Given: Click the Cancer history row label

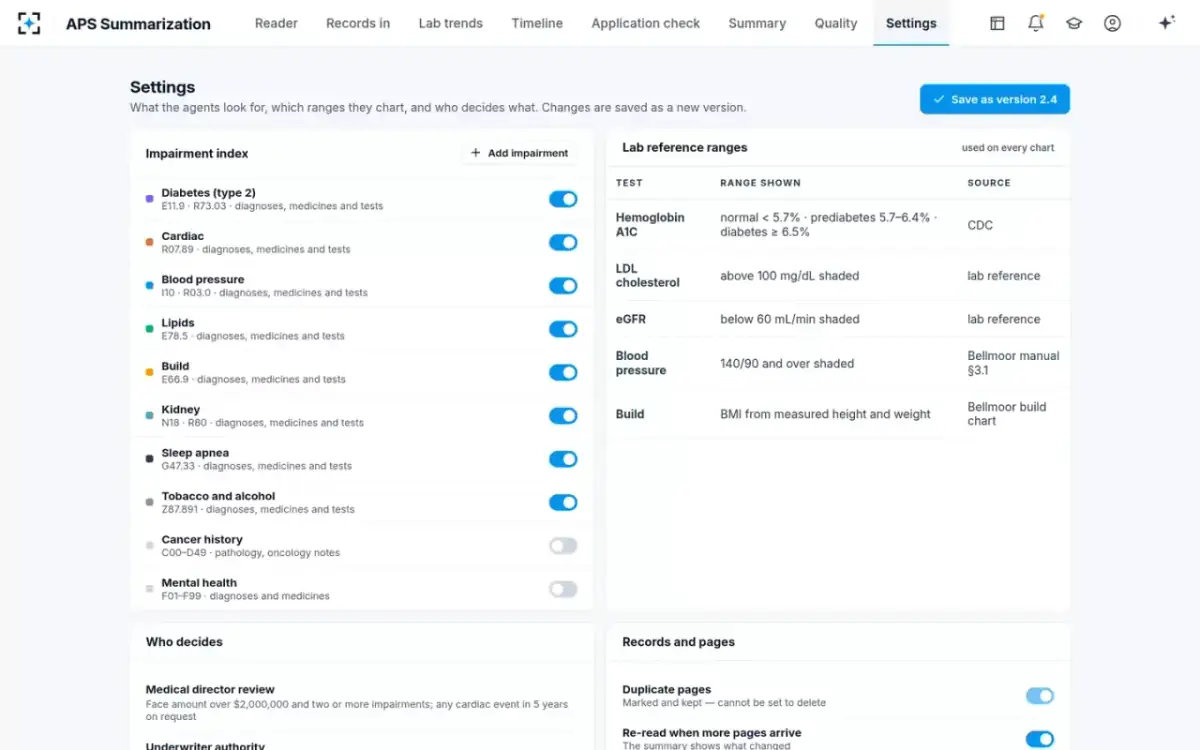Looking at the screenshot, I should (202, 540).
